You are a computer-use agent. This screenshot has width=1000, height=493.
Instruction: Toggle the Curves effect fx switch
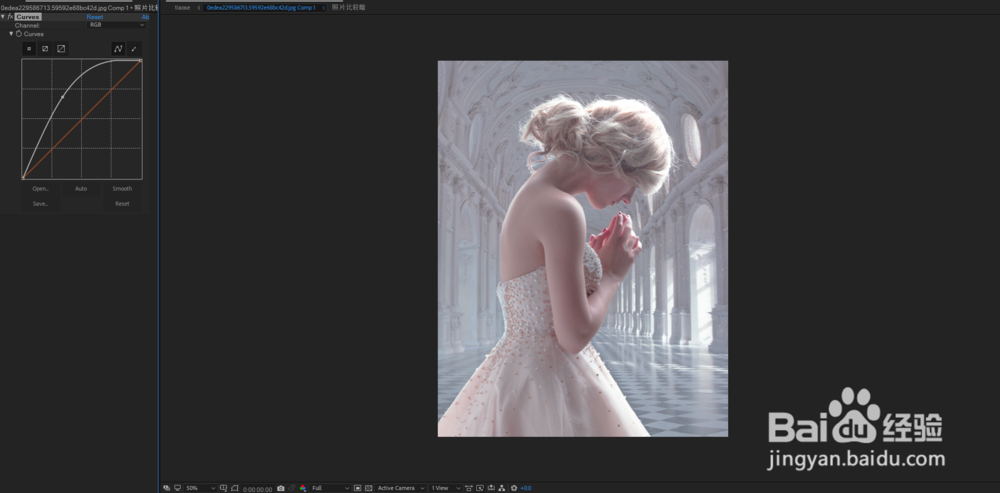click(10, 17)
